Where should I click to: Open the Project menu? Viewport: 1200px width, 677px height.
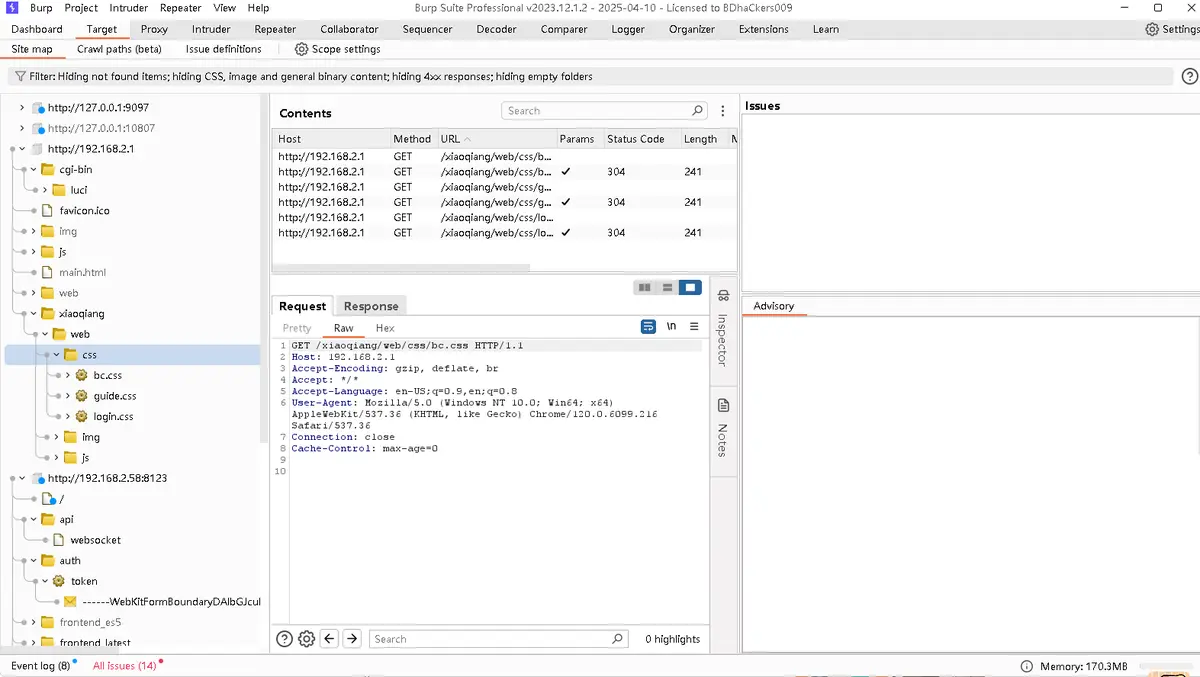click(x=81, y=8)
